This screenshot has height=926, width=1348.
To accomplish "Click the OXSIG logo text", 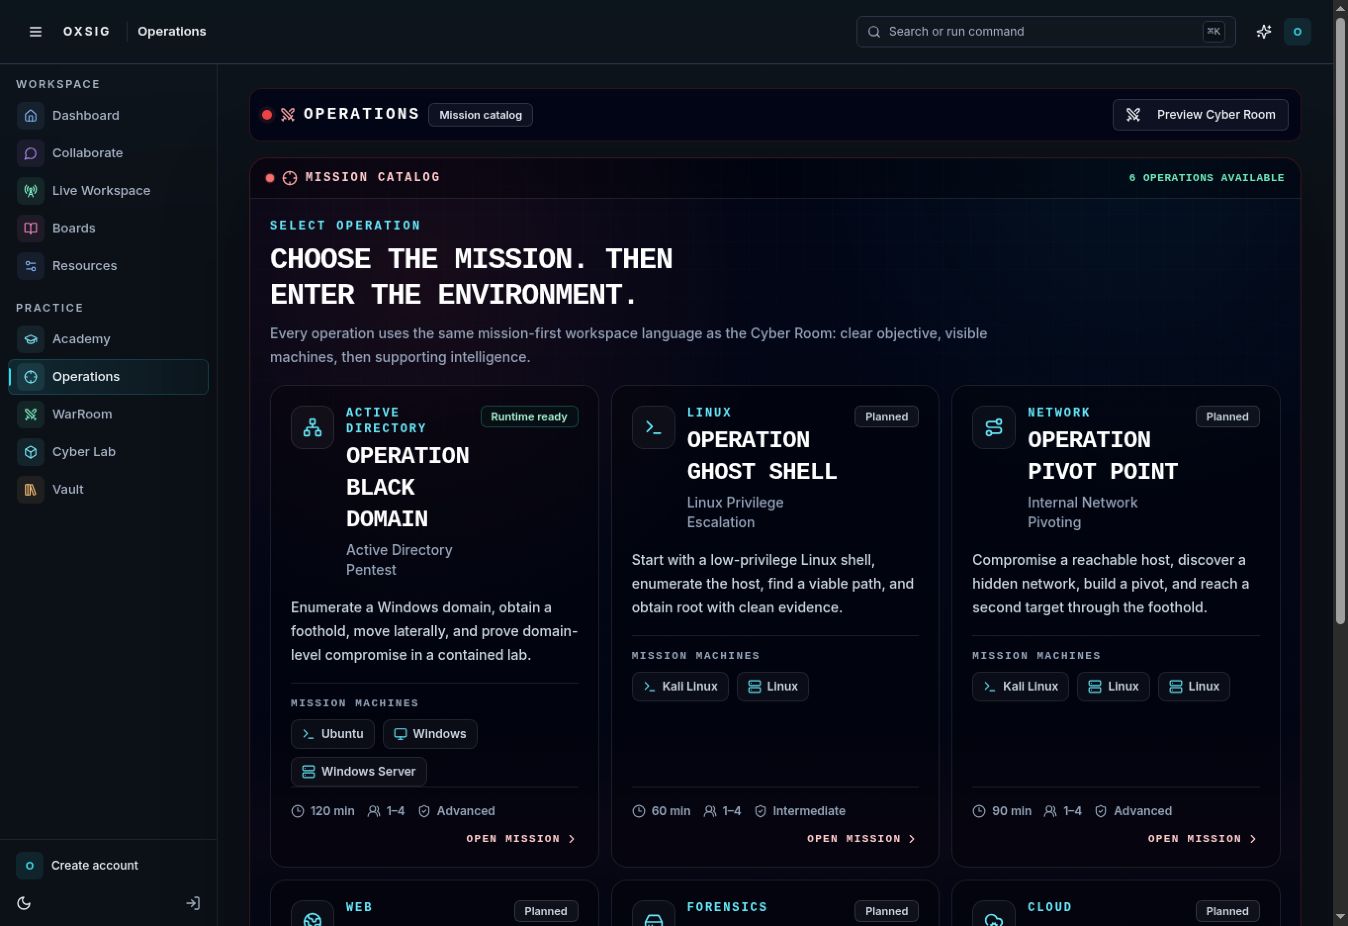I will pos(87,32).
